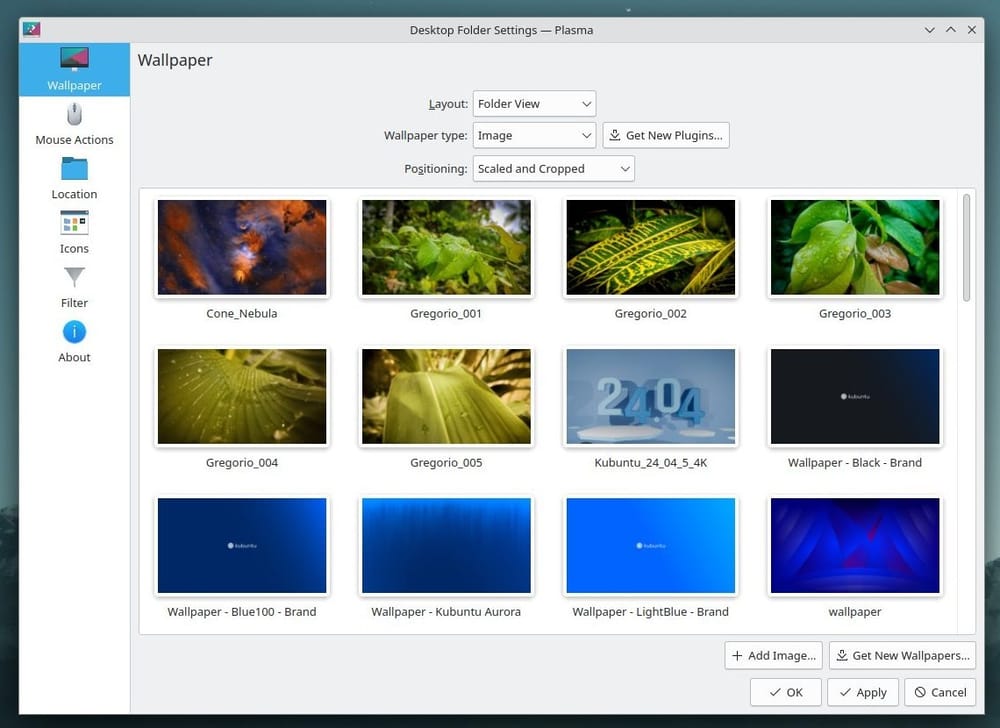The width and height of the screenshot is (1000, 728).
Task: Open the Location settings page
Action: point(73,178)
